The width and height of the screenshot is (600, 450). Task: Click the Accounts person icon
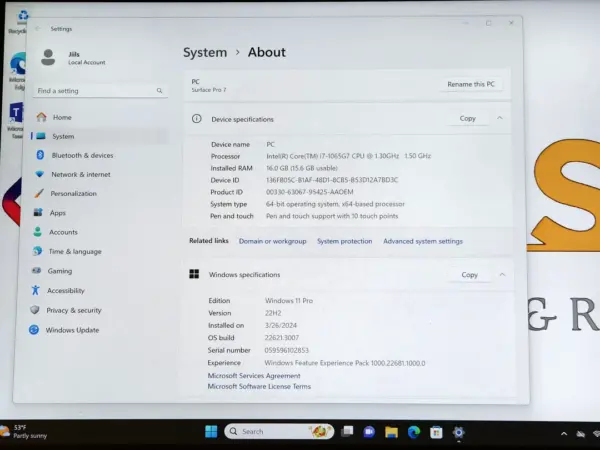click(38, 232)
